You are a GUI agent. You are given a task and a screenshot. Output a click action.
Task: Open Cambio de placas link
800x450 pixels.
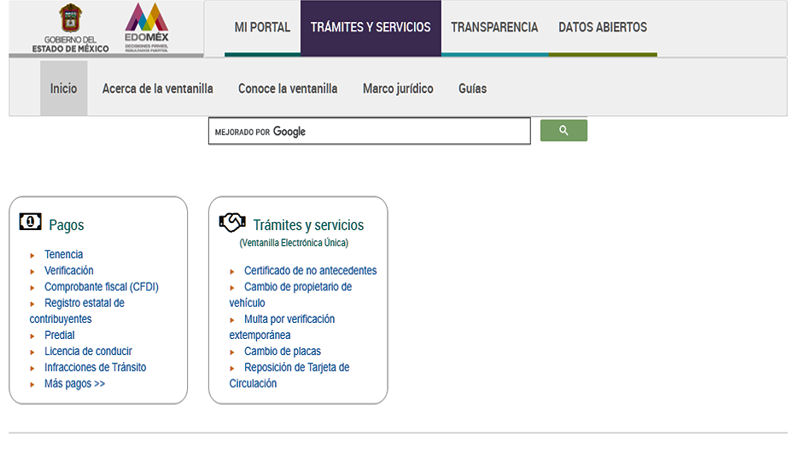pos(282,351)
